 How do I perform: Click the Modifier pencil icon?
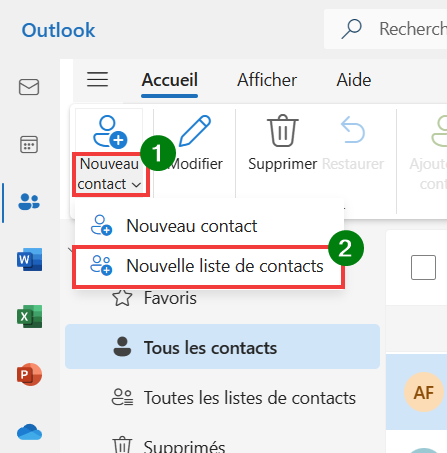coord(195,131)
